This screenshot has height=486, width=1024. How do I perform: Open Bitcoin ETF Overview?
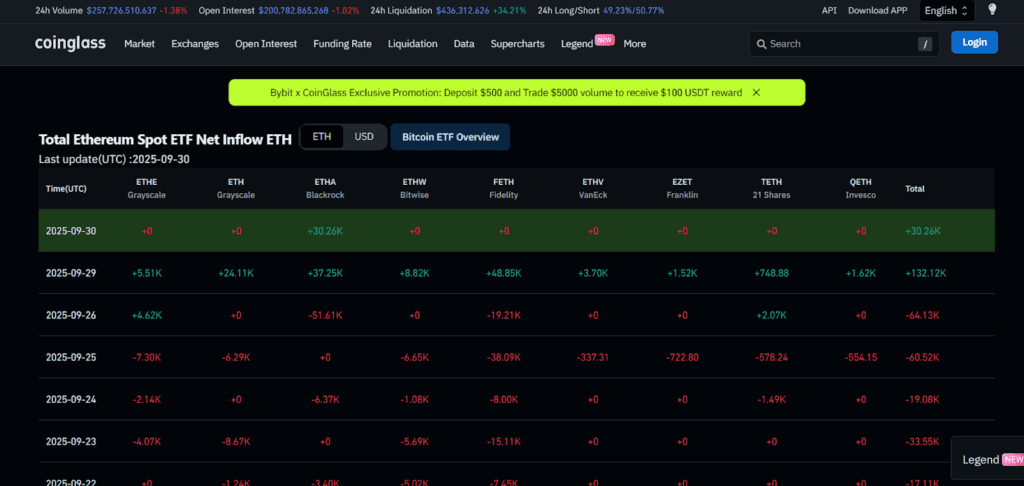pyautogui.click(x=450, y=137)
